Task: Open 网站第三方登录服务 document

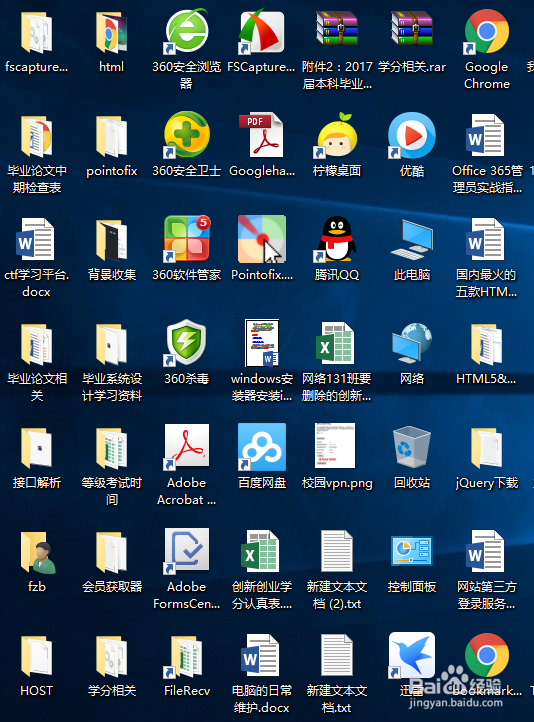Action: coord(487,552)
